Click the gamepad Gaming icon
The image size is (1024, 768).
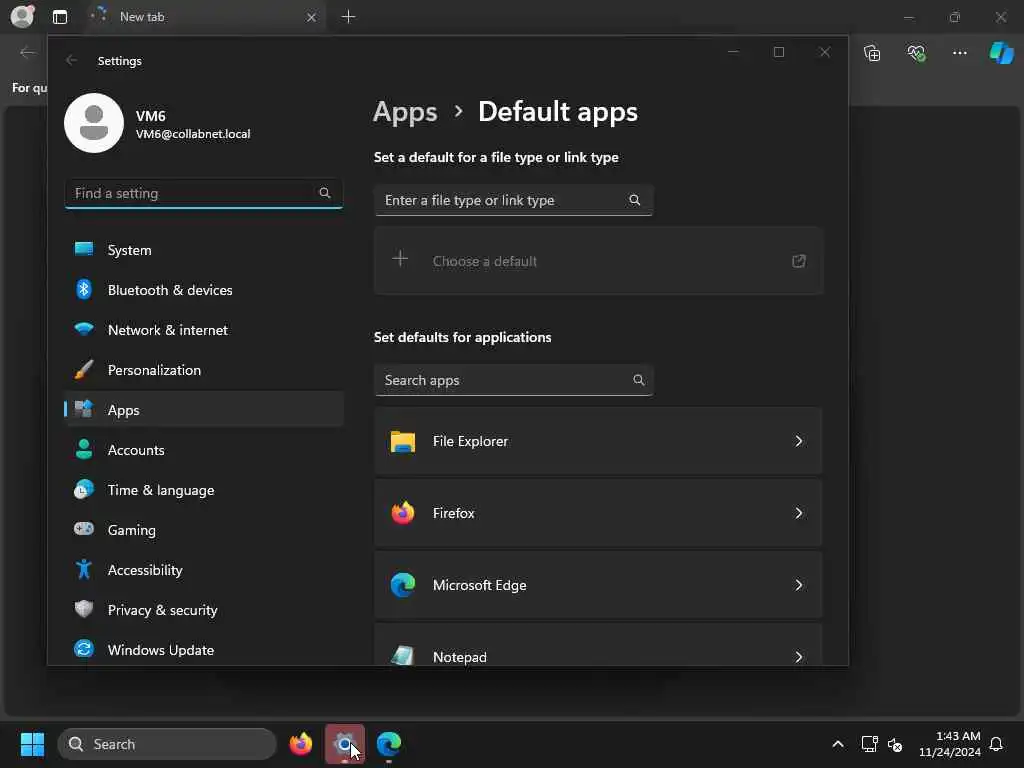[x=84, y=528]
